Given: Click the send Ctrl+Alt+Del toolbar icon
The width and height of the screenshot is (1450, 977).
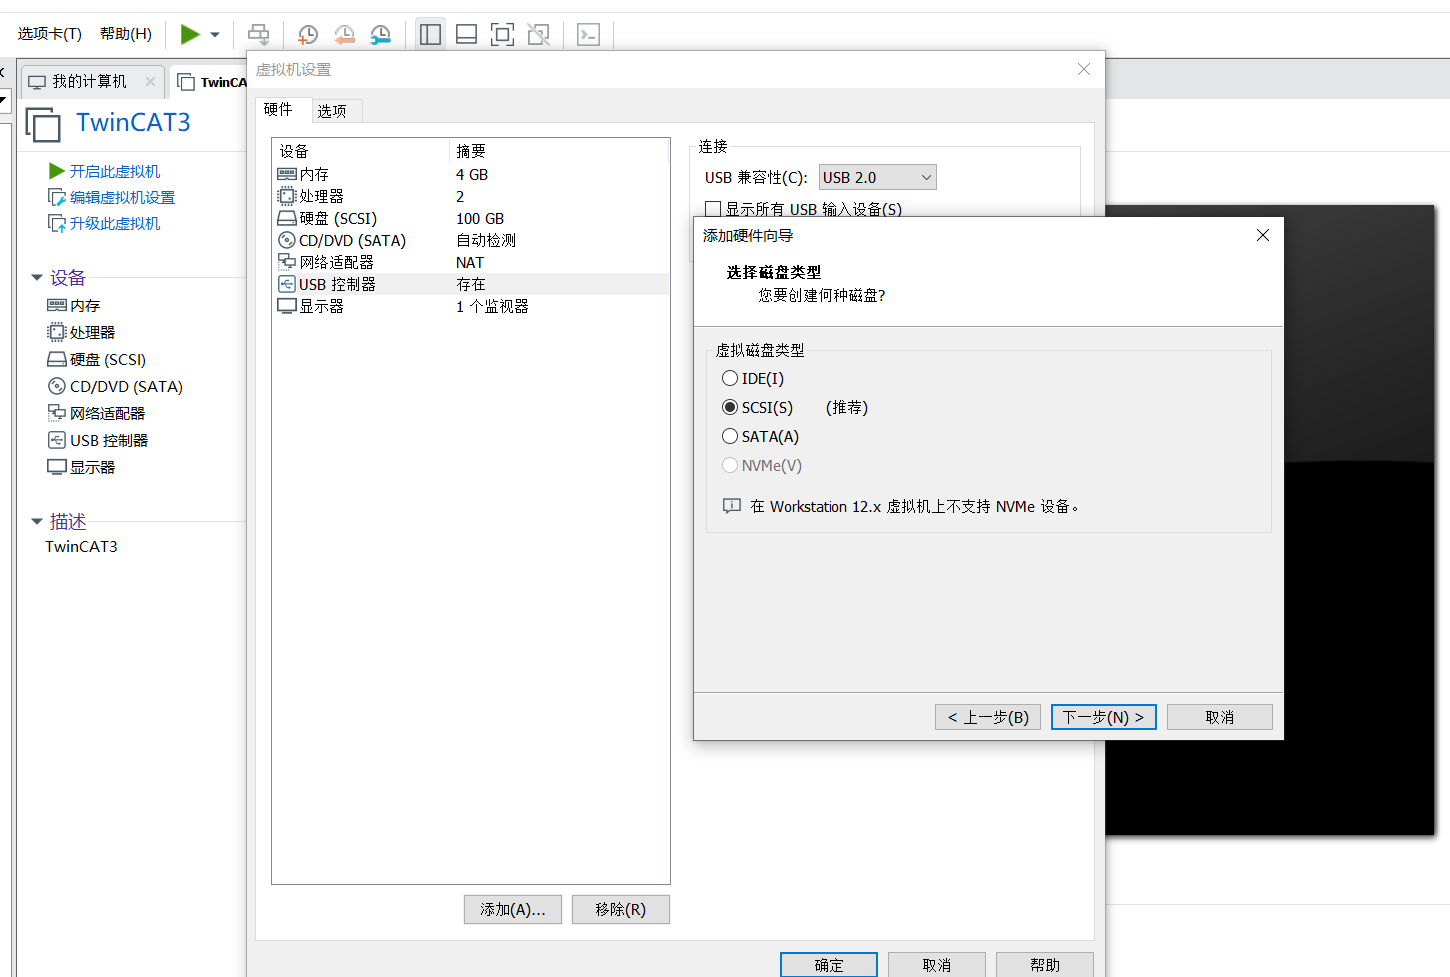Looking at the screenshot, I should tap(259, 35).
